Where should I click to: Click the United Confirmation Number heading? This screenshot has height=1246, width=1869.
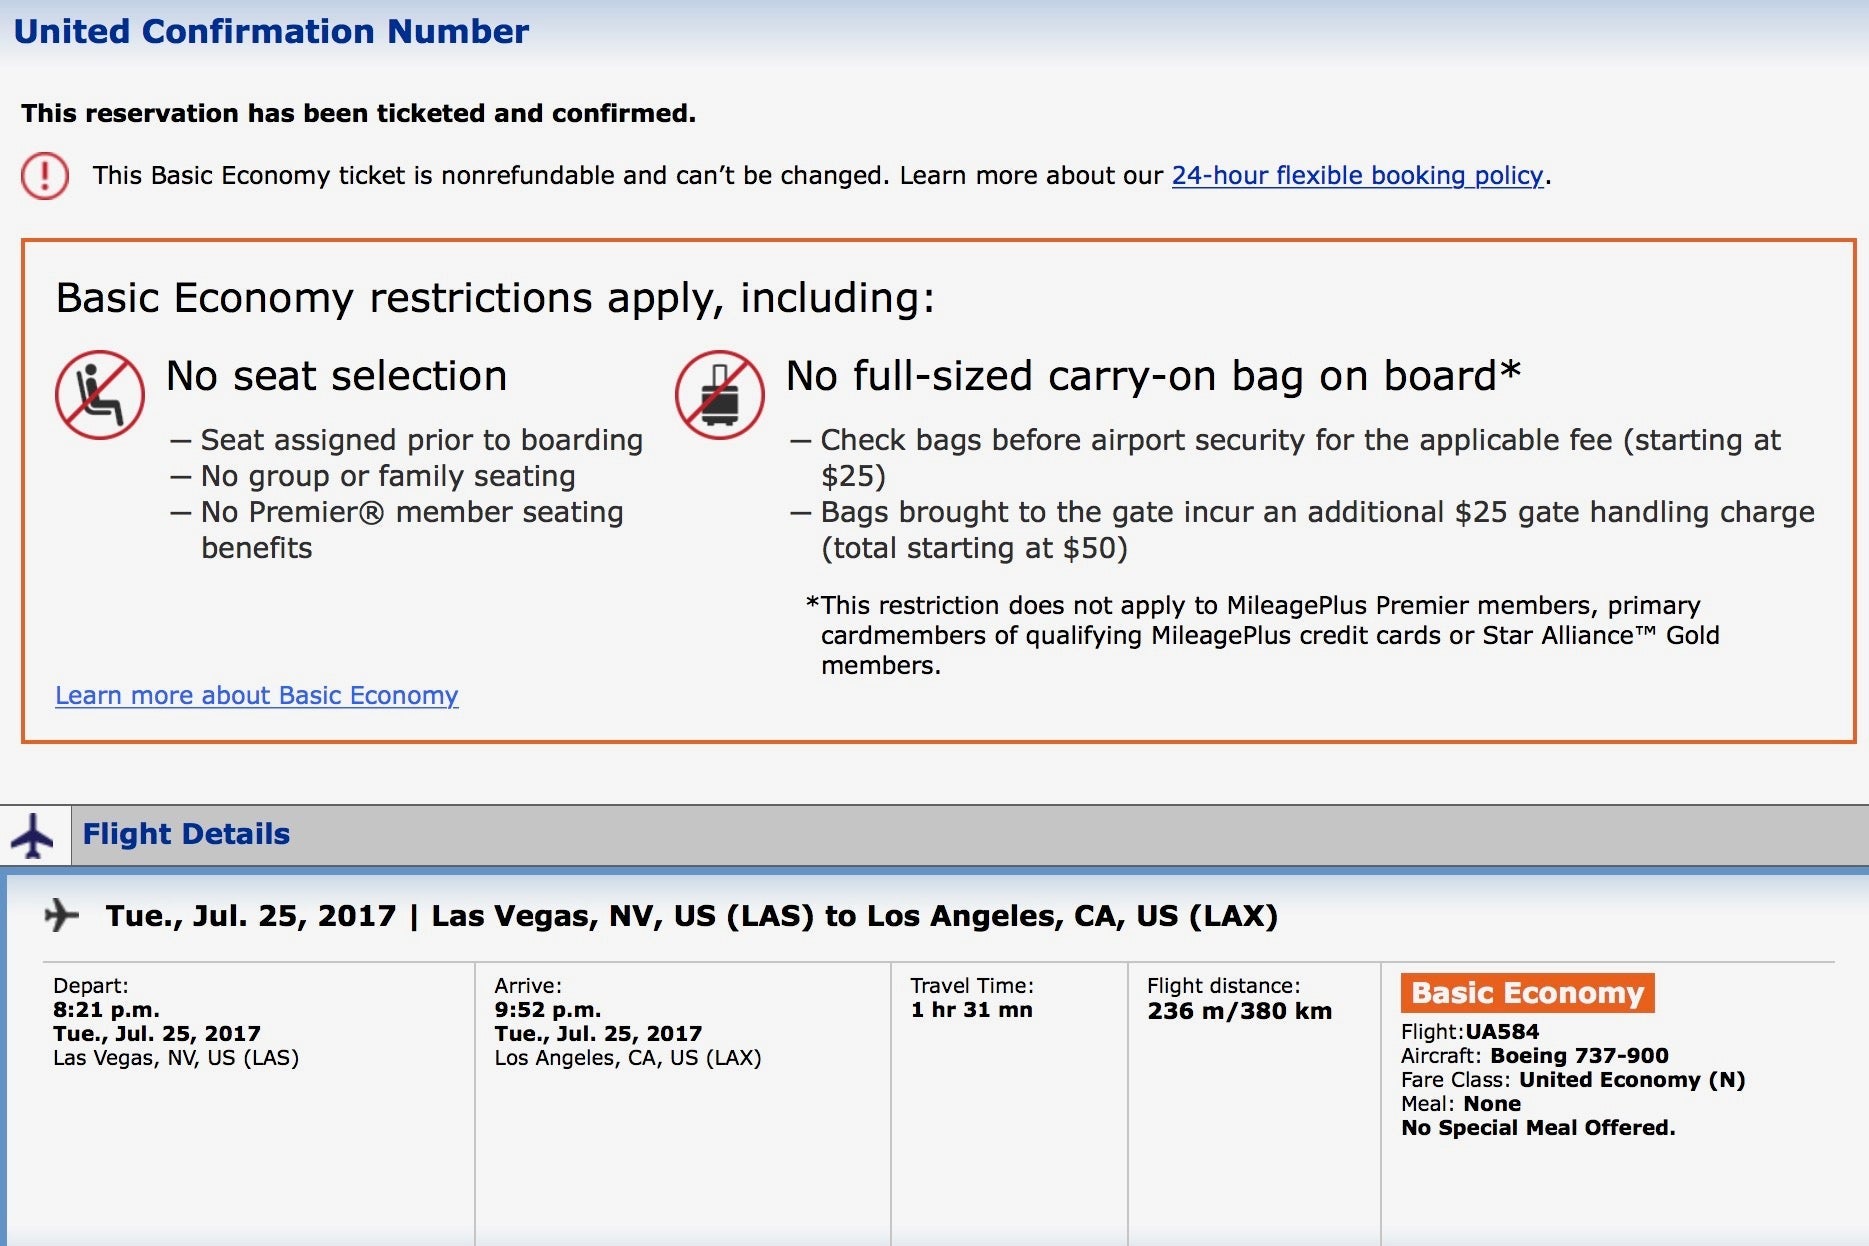coord(271,32)
